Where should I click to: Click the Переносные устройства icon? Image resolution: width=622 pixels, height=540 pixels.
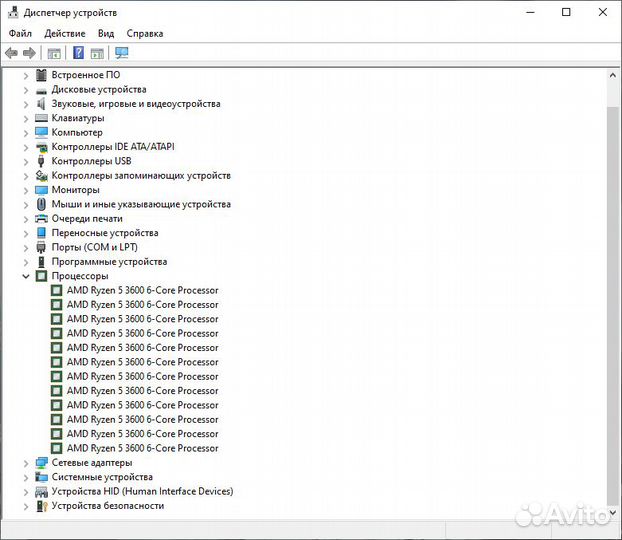point(41,233)
